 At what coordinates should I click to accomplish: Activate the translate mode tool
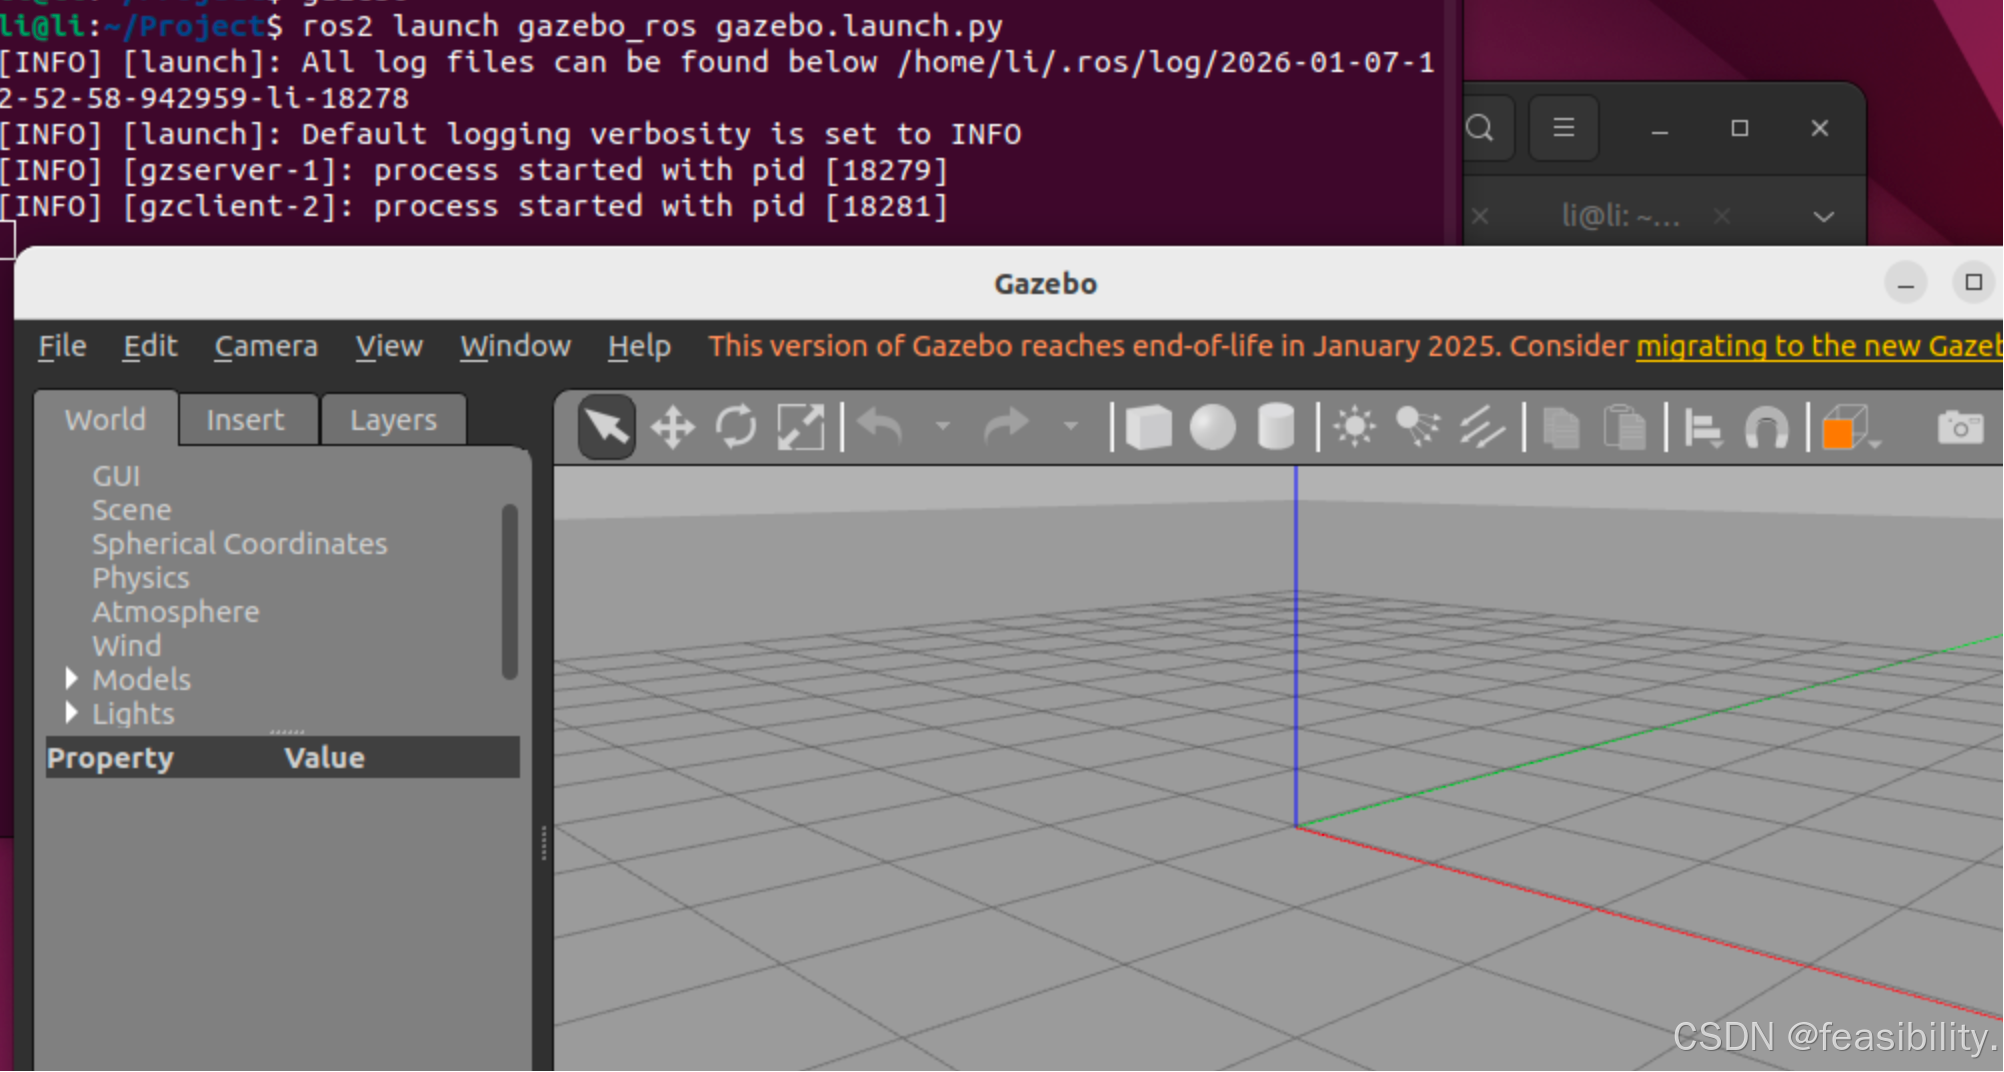point(672,428)
